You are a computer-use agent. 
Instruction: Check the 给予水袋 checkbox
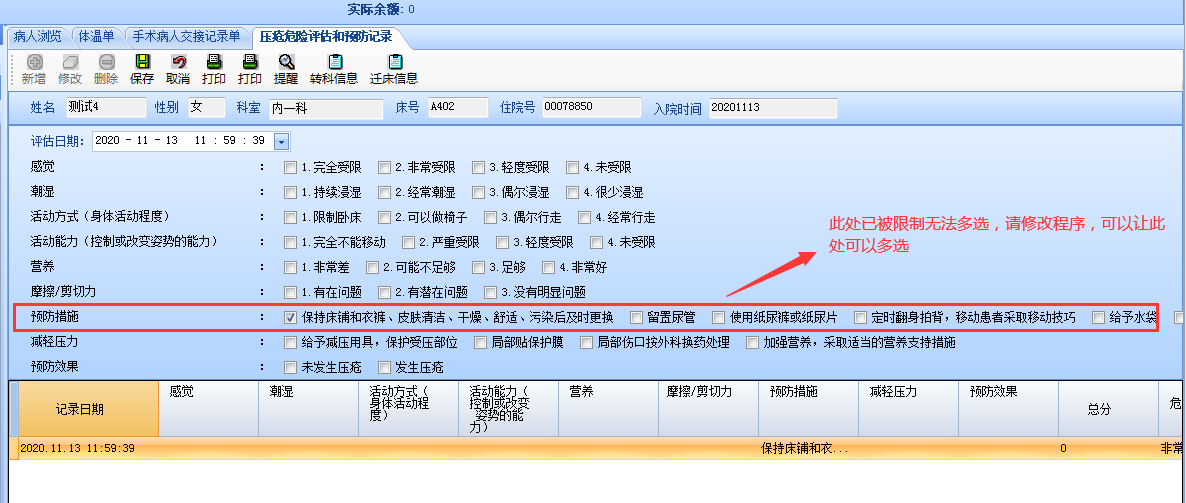pyautogui.click(x=1098, y=317)
